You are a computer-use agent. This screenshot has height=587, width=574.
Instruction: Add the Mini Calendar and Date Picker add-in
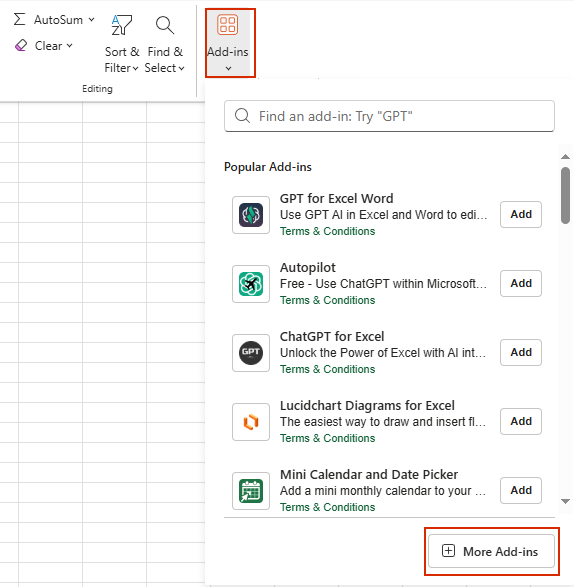click(x=521, y=490)
